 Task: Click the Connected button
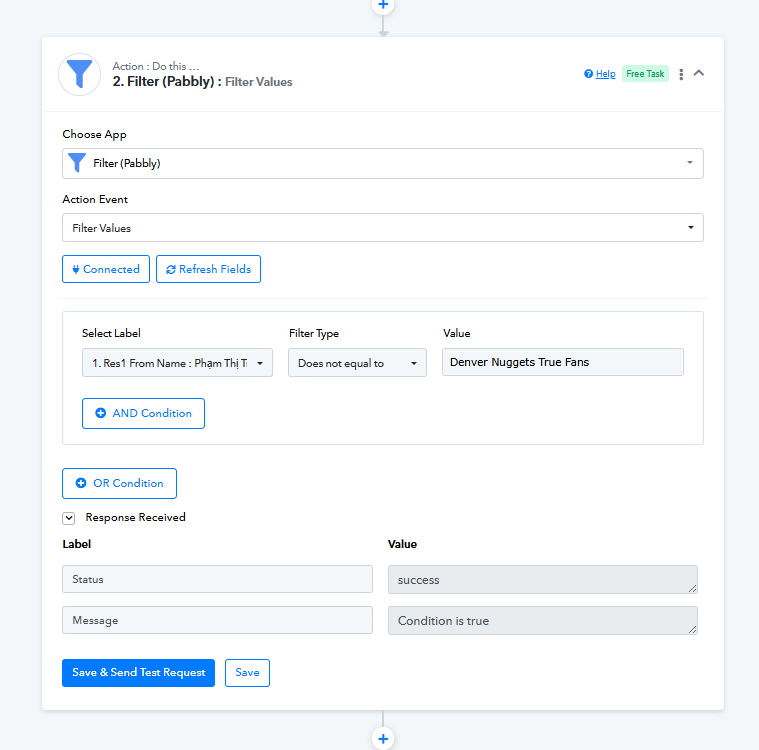pos(106,269)
